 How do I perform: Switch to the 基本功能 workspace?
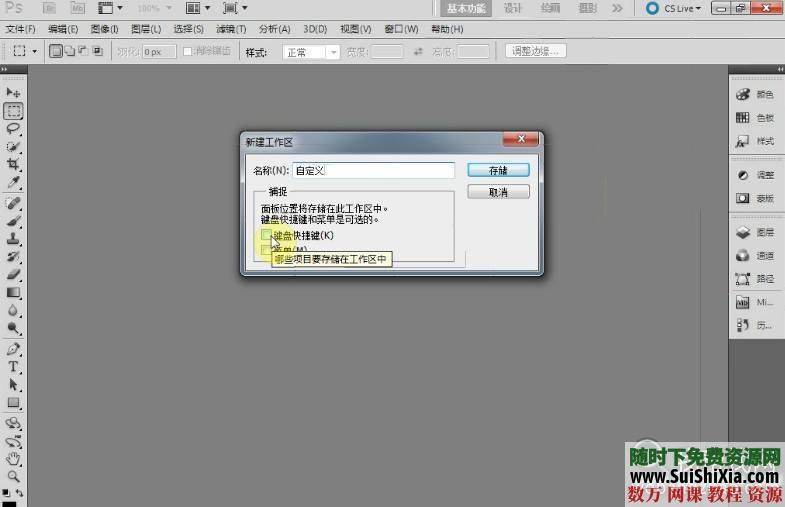coord(466,8)
